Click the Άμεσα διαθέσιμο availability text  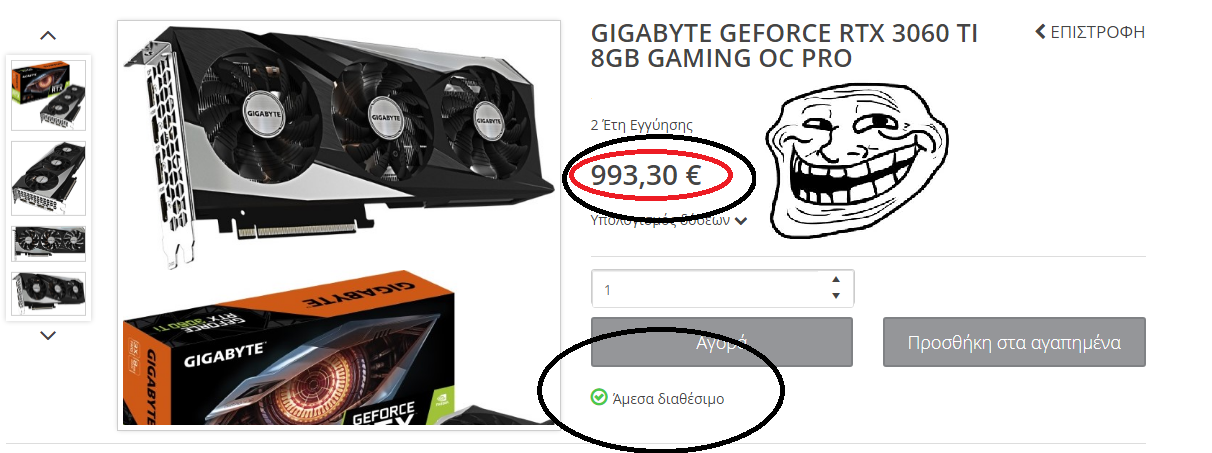tap(667, 399)
